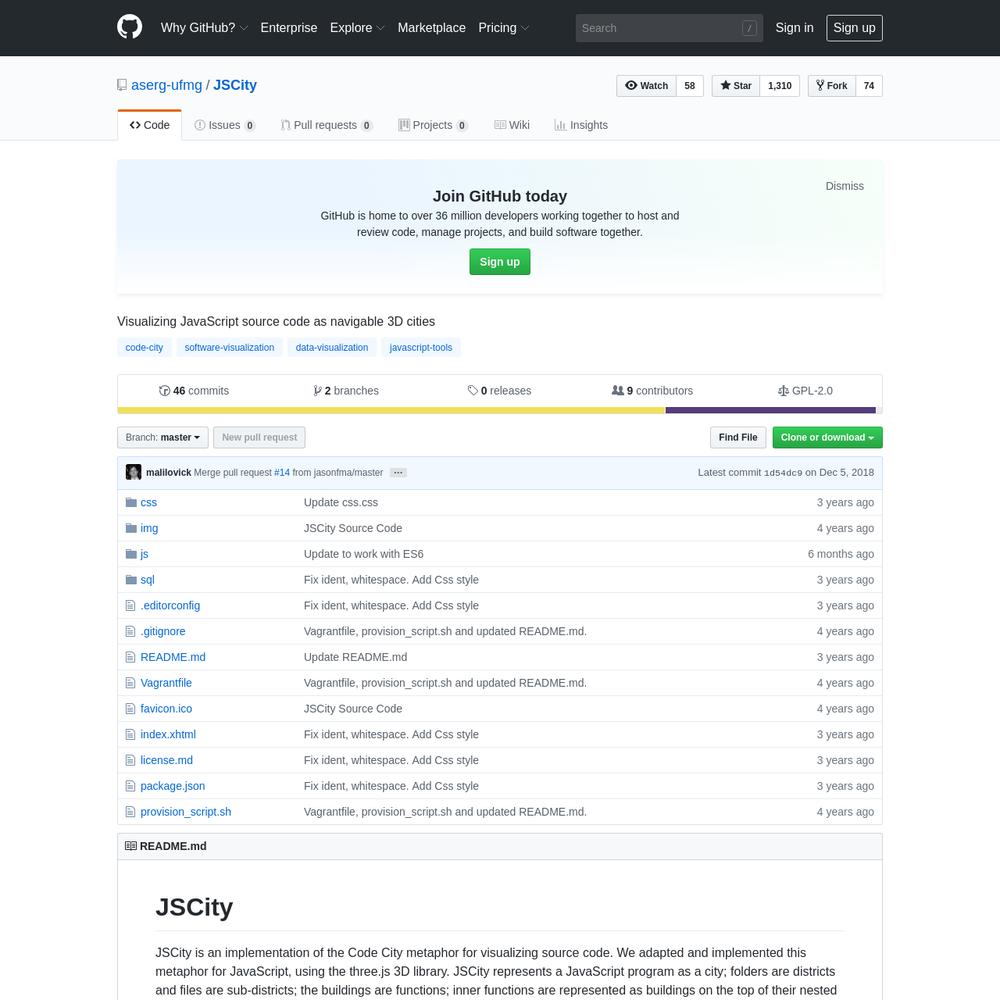1000x1000 pixels.
Task: Click the GitHub octocat logo
Action: pos(129,27)
